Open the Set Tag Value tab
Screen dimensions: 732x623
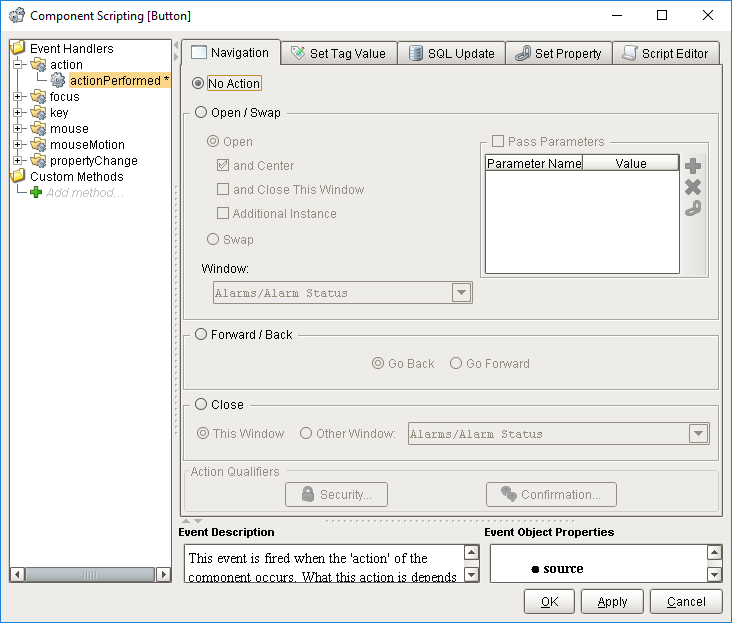coord(339,53)
